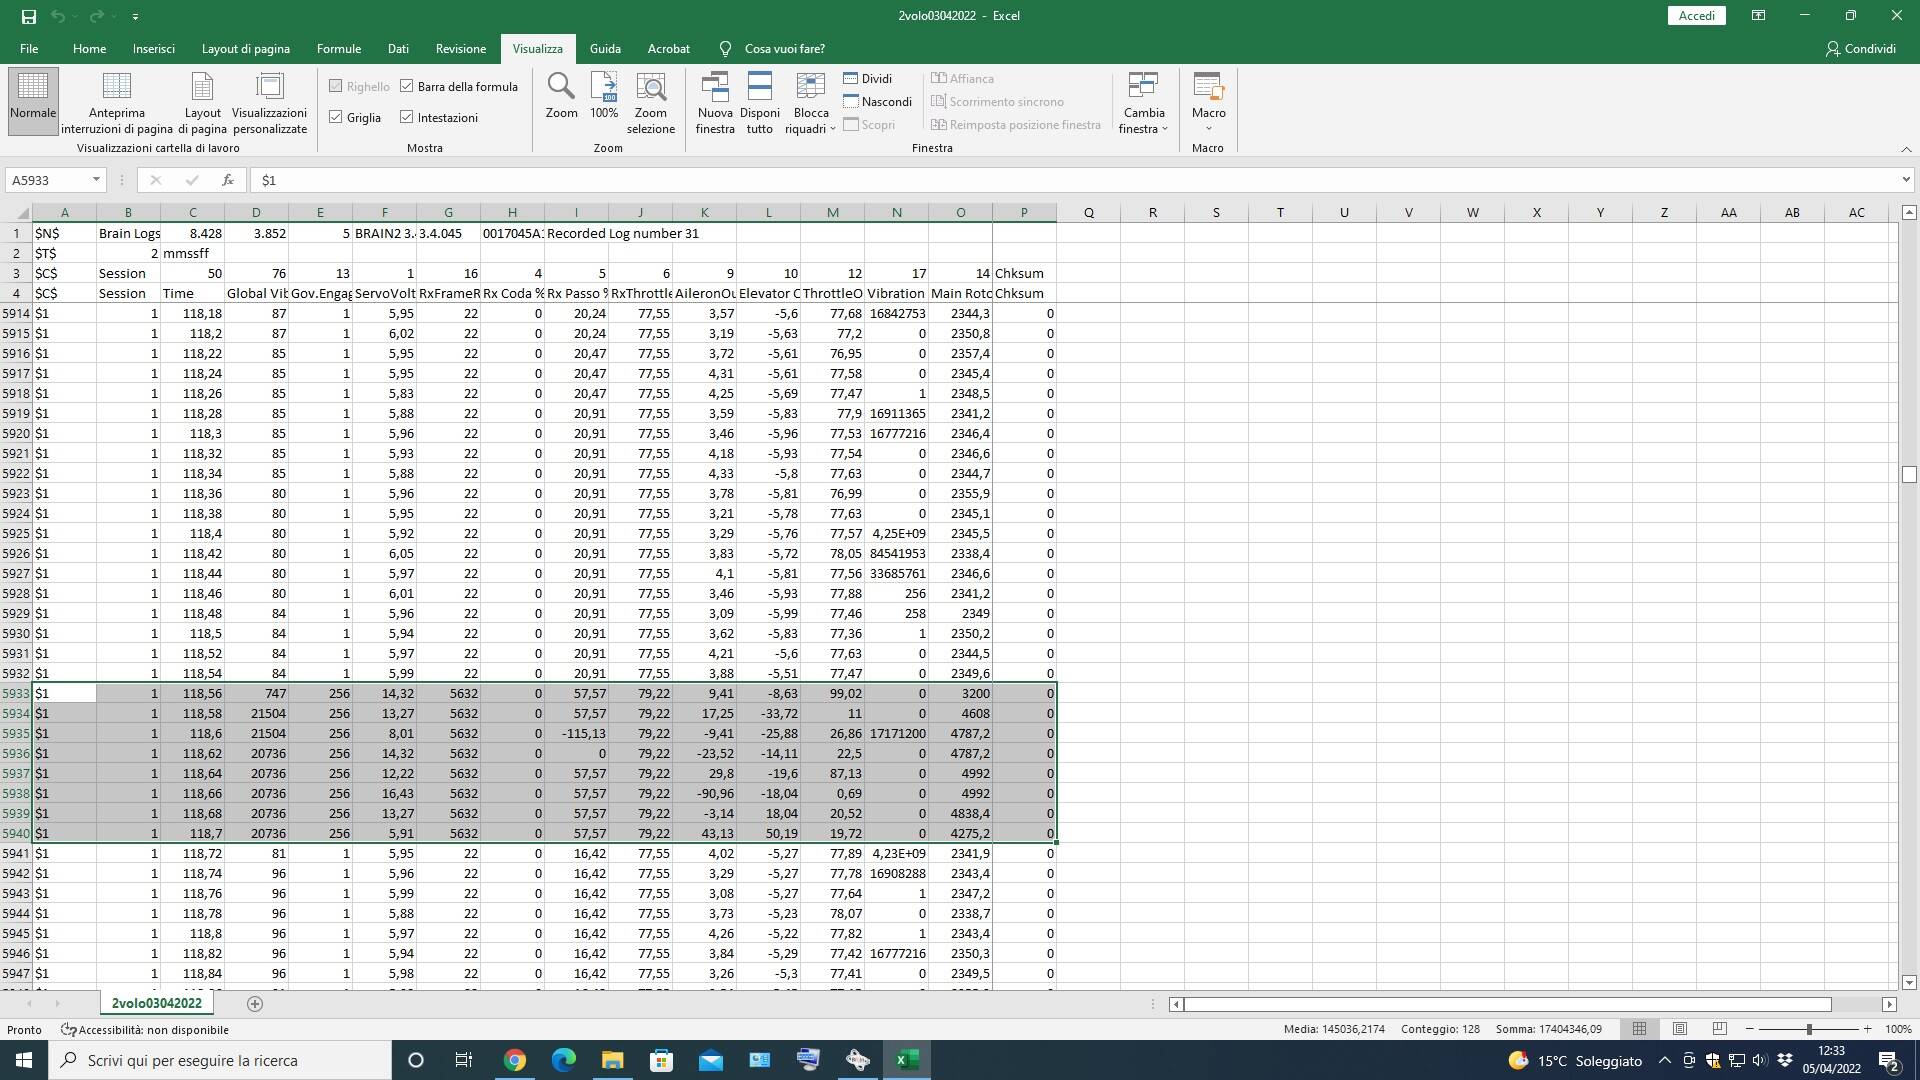Open the Formule ribbon tab

pyautogui.click(x=338, y=48)
